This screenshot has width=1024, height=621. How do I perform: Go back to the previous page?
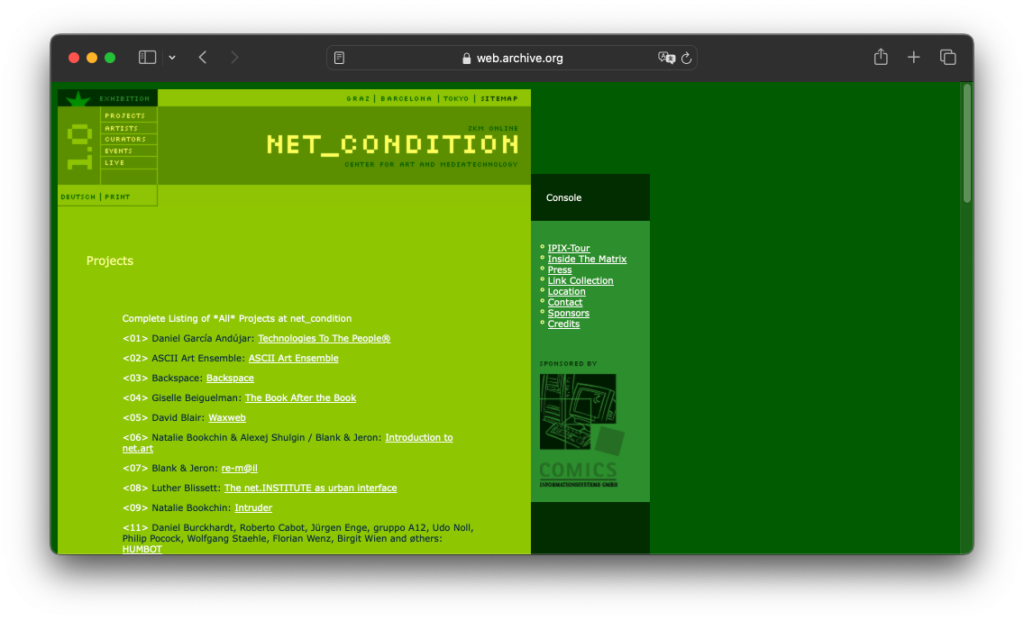[x=203, y=58]
